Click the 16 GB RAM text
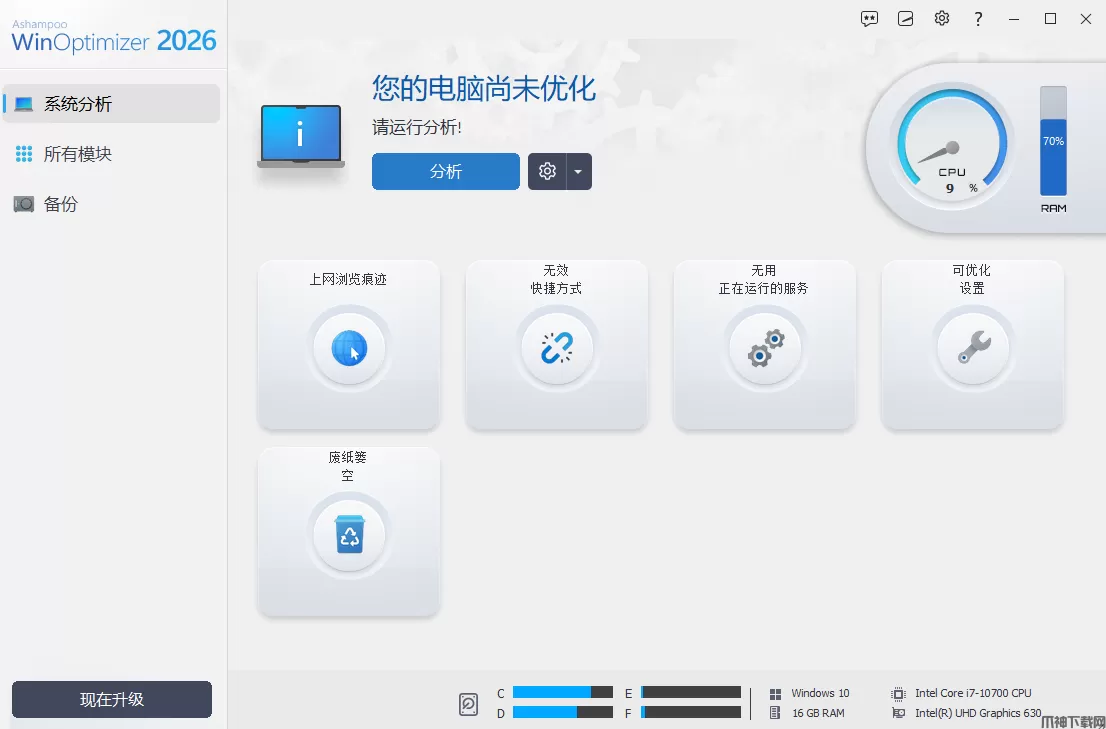Screen dimensions: 1106x729 tap(818, 713)
